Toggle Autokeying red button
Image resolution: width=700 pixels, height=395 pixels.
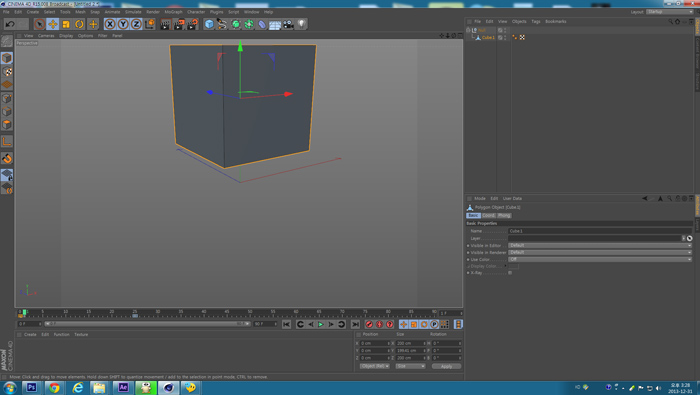379,324
